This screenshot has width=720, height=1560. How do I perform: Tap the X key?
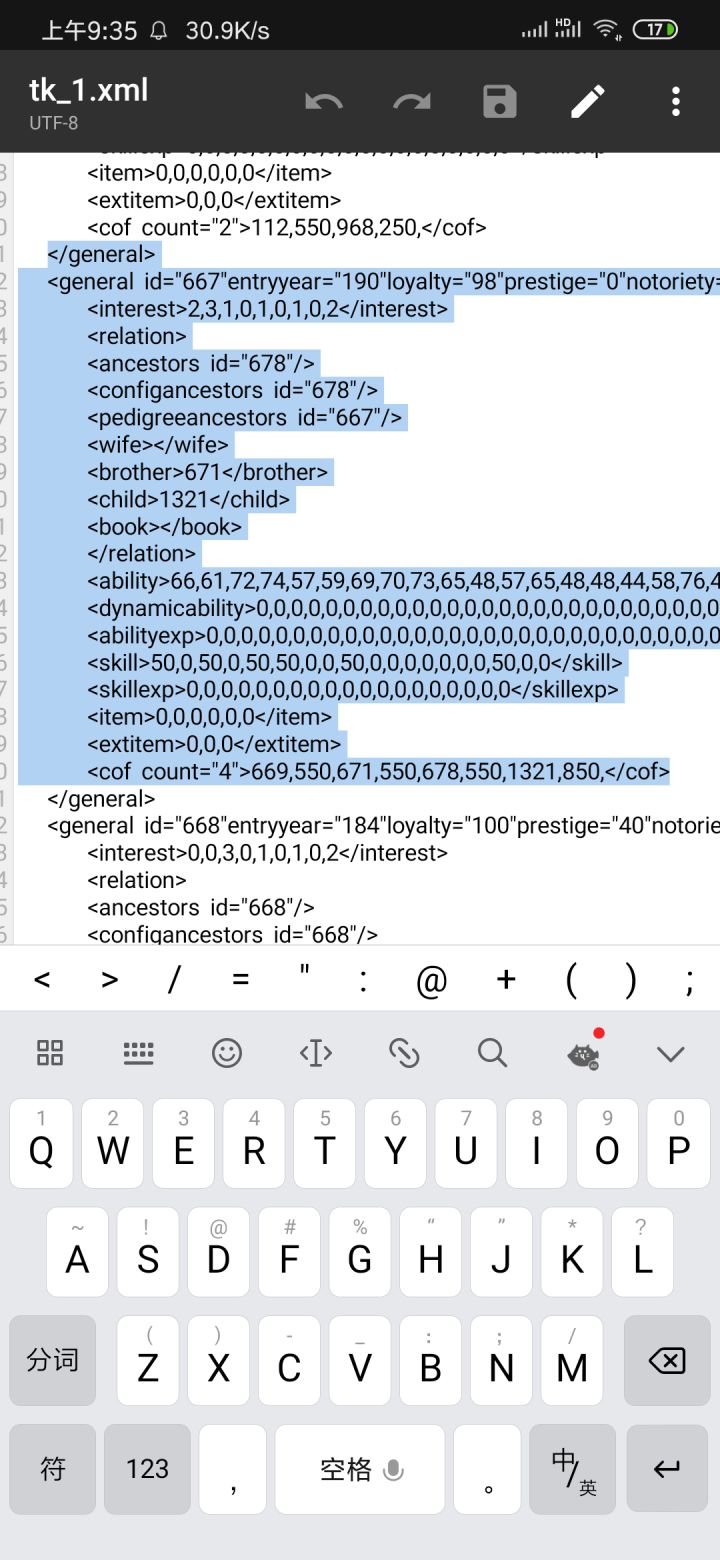coord(218,1360)
